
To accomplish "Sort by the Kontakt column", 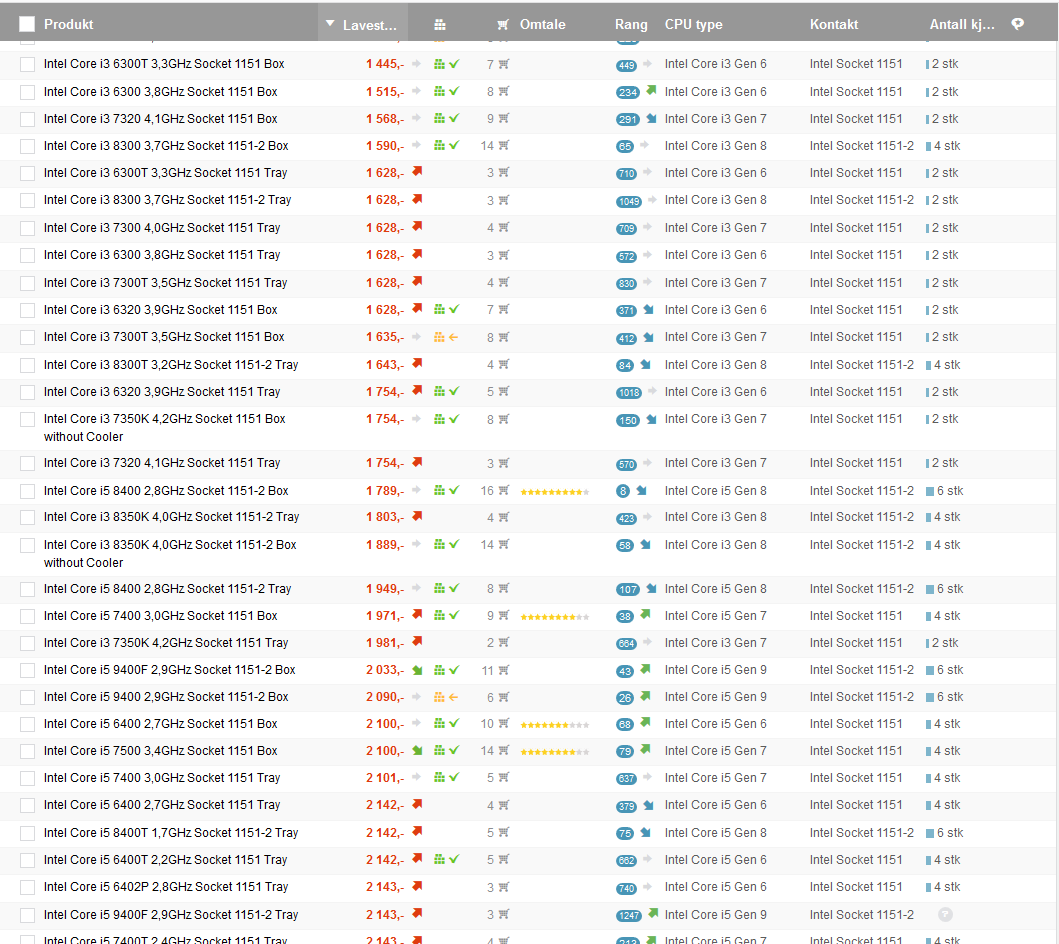I will click(x=834, y=24).
